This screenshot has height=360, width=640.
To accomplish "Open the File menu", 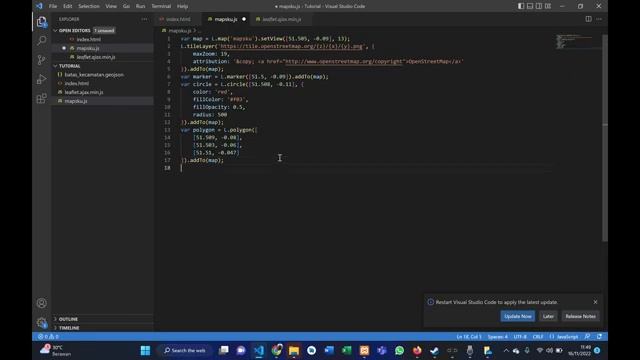I will tap(53, 6).
